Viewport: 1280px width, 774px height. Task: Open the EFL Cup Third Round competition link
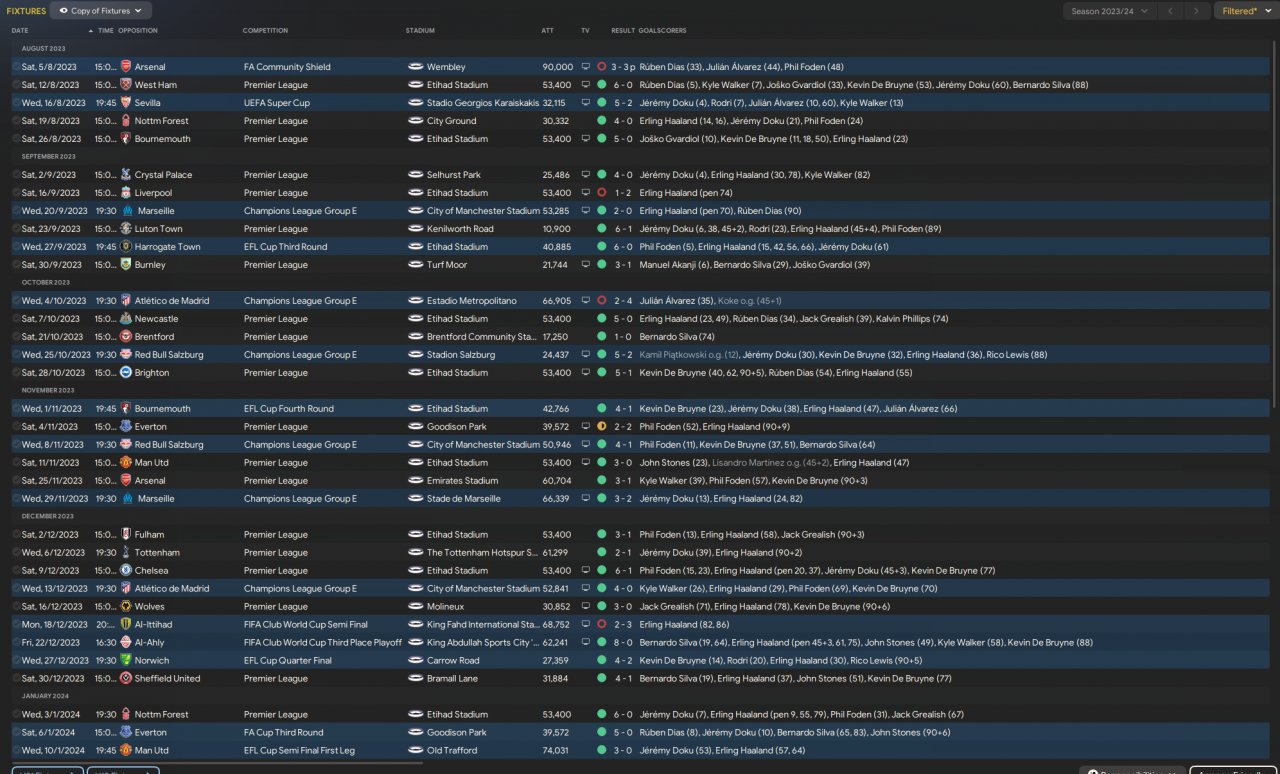pyautogui.click(x=285, y=247)
